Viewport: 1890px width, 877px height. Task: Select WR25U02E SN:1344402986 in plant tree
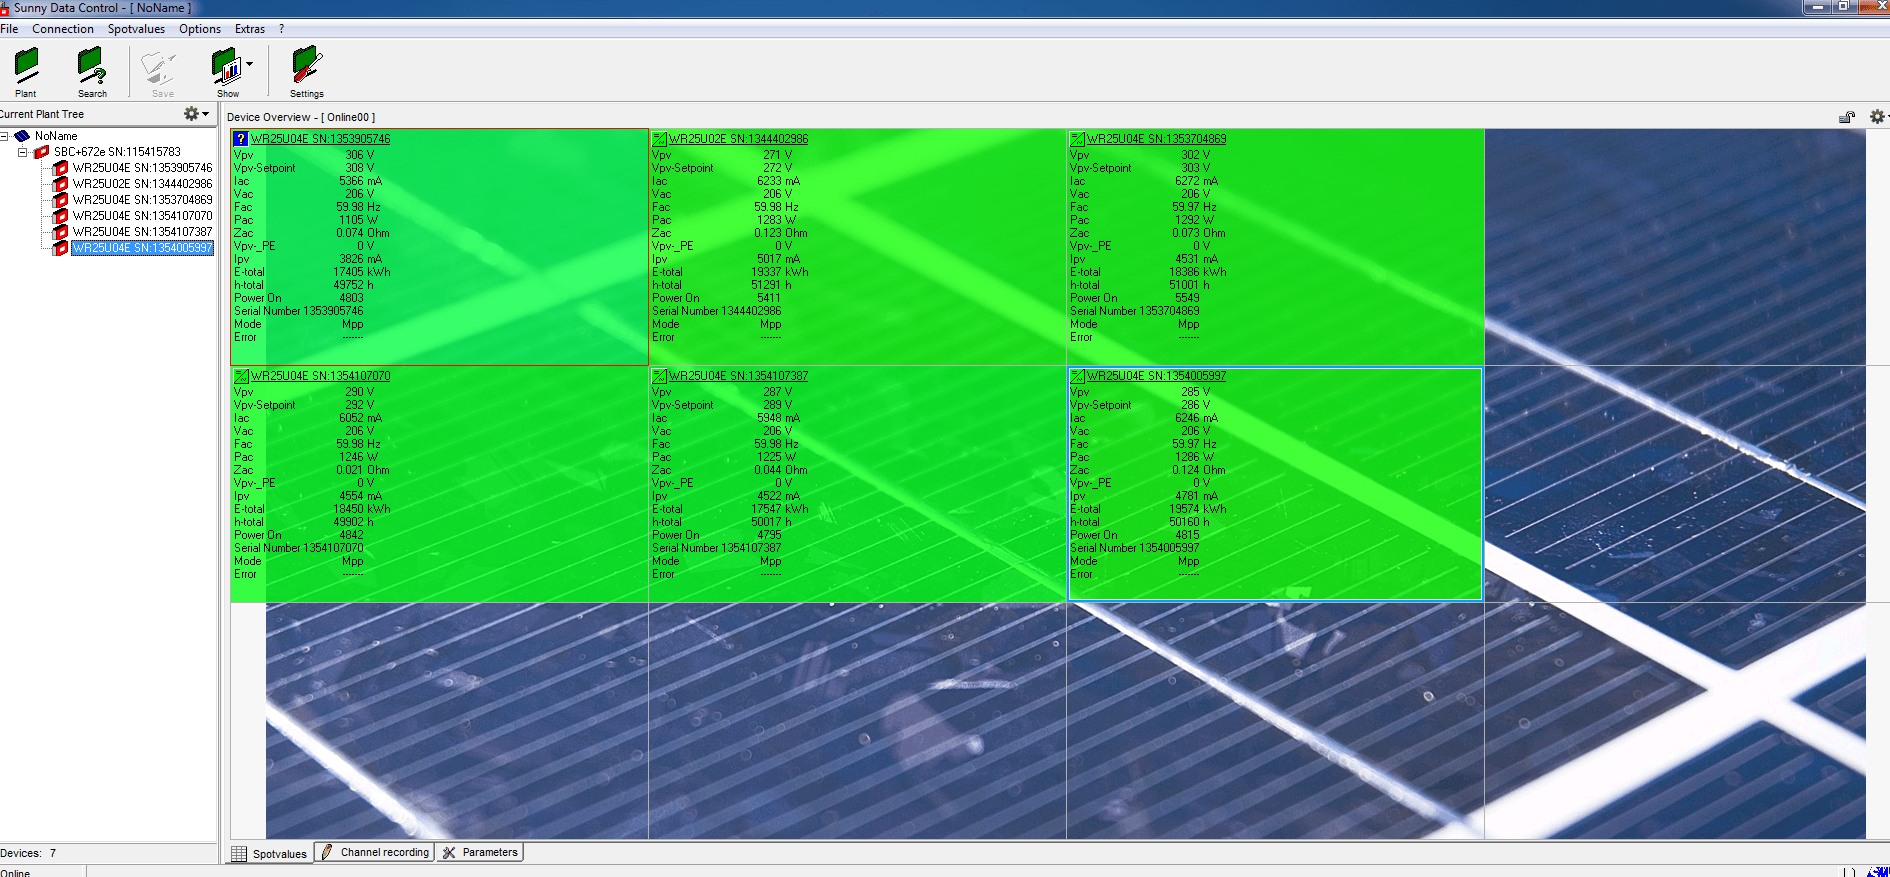coord(142,184)
